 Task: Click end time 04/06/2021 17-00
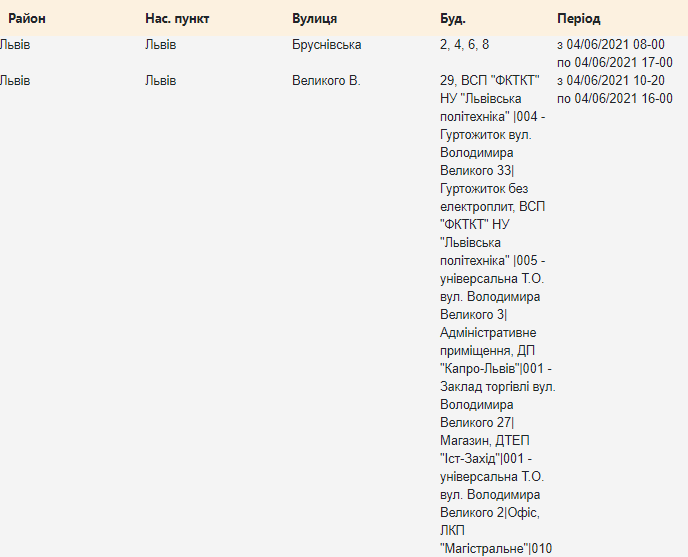click(614, 62)
